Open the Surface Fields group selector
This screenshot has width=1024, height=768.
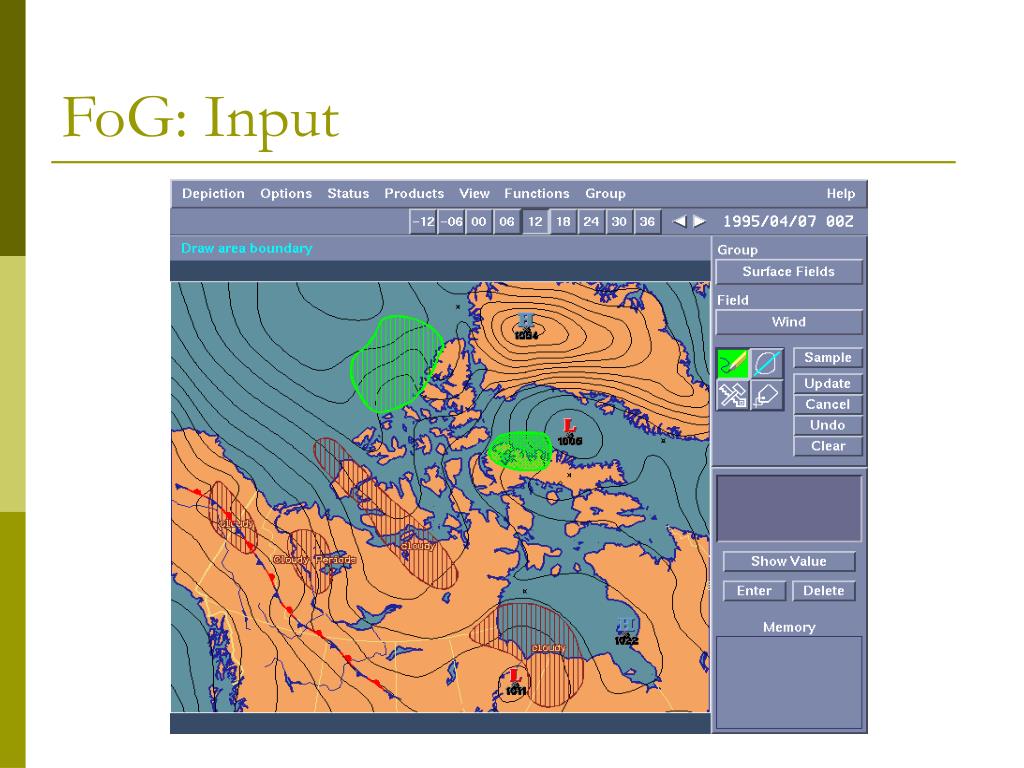789,272
